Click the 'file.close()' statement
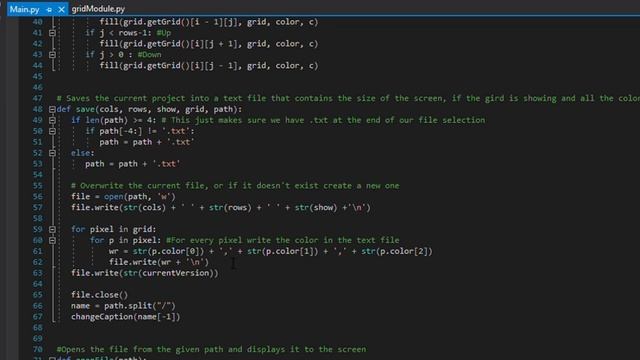640x360 pixels. click(x=99, y=295)
